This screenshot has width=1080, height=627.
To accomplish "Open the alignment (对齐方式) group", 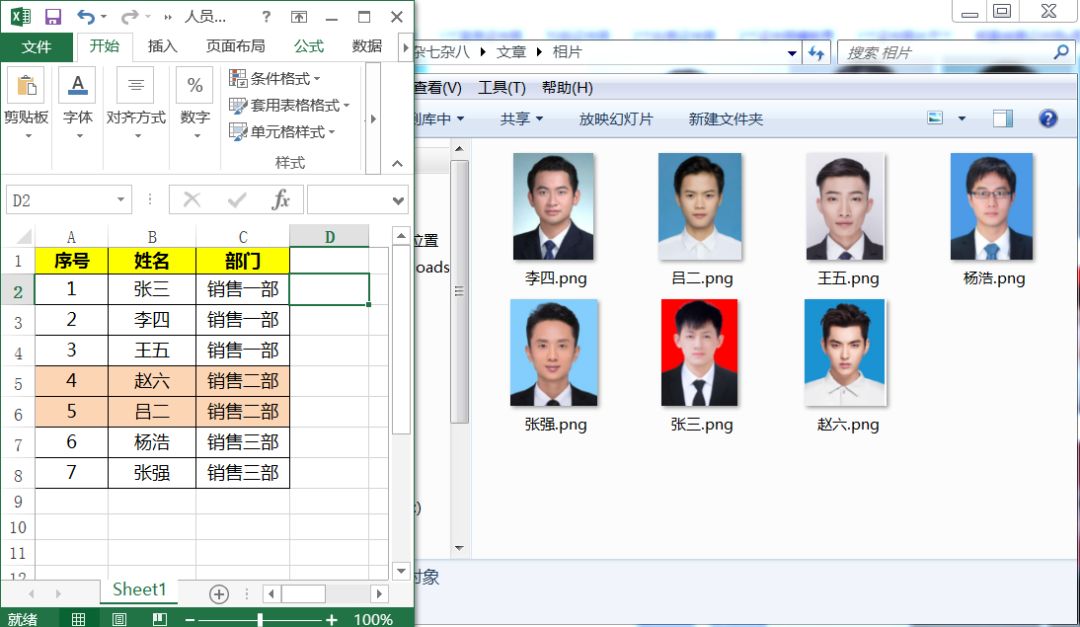I will click(x=136, y=103).
